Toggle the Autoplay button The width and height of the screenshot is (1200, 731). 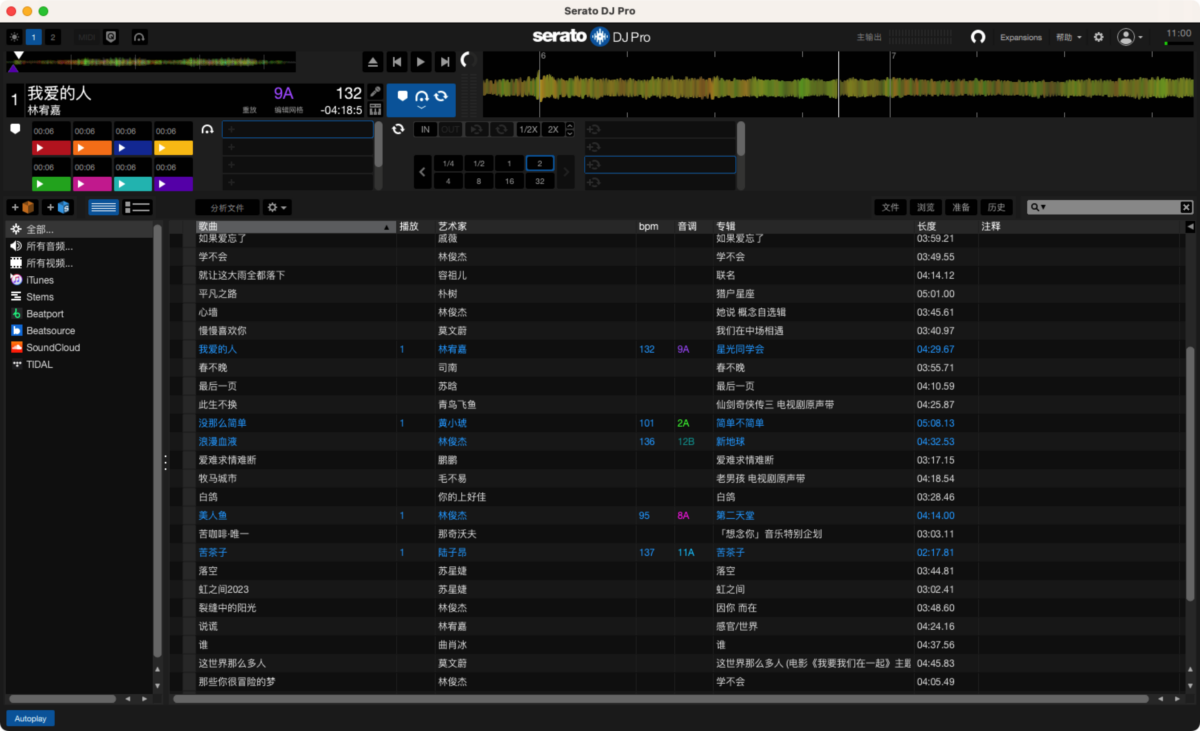pos(31,718)
